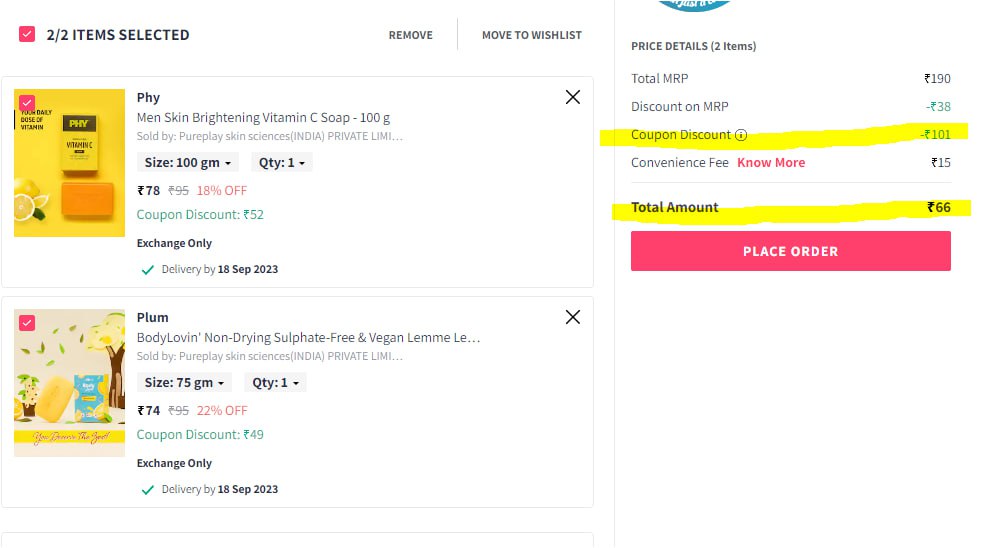
Task: Open Size 100 gm dropdown for Phy
Action: pyautogui.click(x=188, y=163)
